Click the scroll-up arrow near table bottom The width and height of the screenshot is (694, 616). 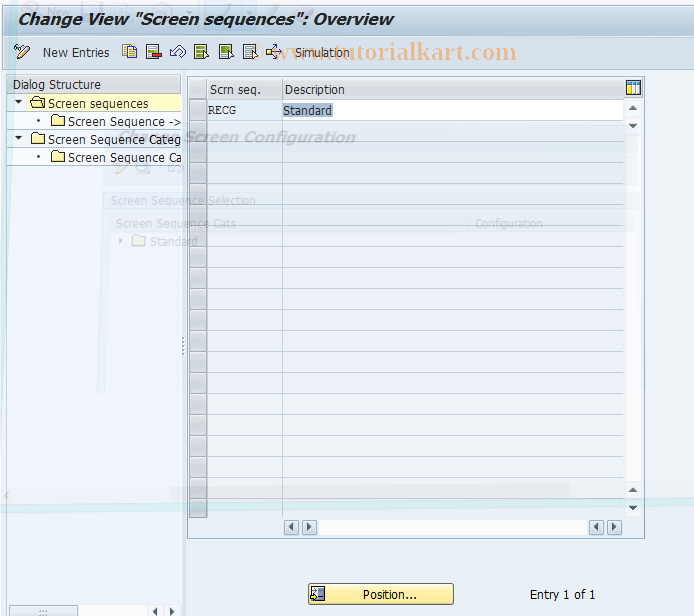[633, 490]
